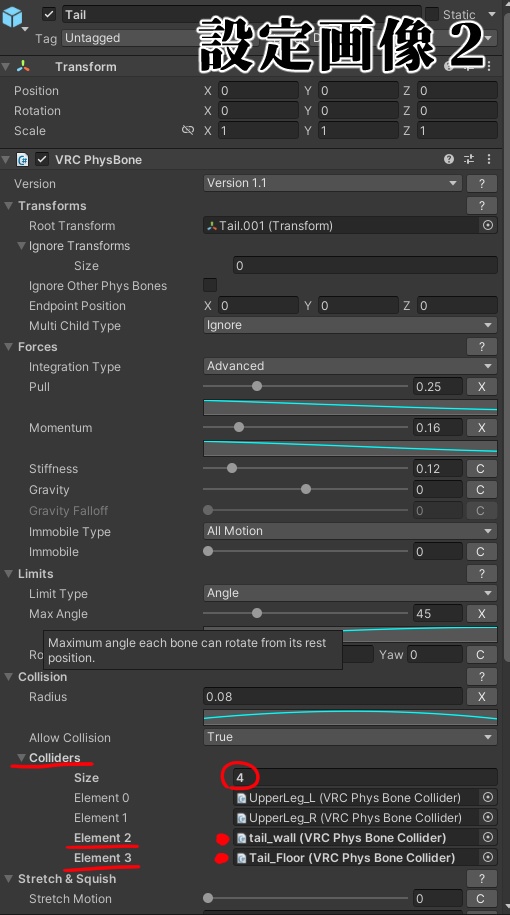Add Immobile curve with C button
Viewport: 510px width, 915px height.
(x=481, y=551)
